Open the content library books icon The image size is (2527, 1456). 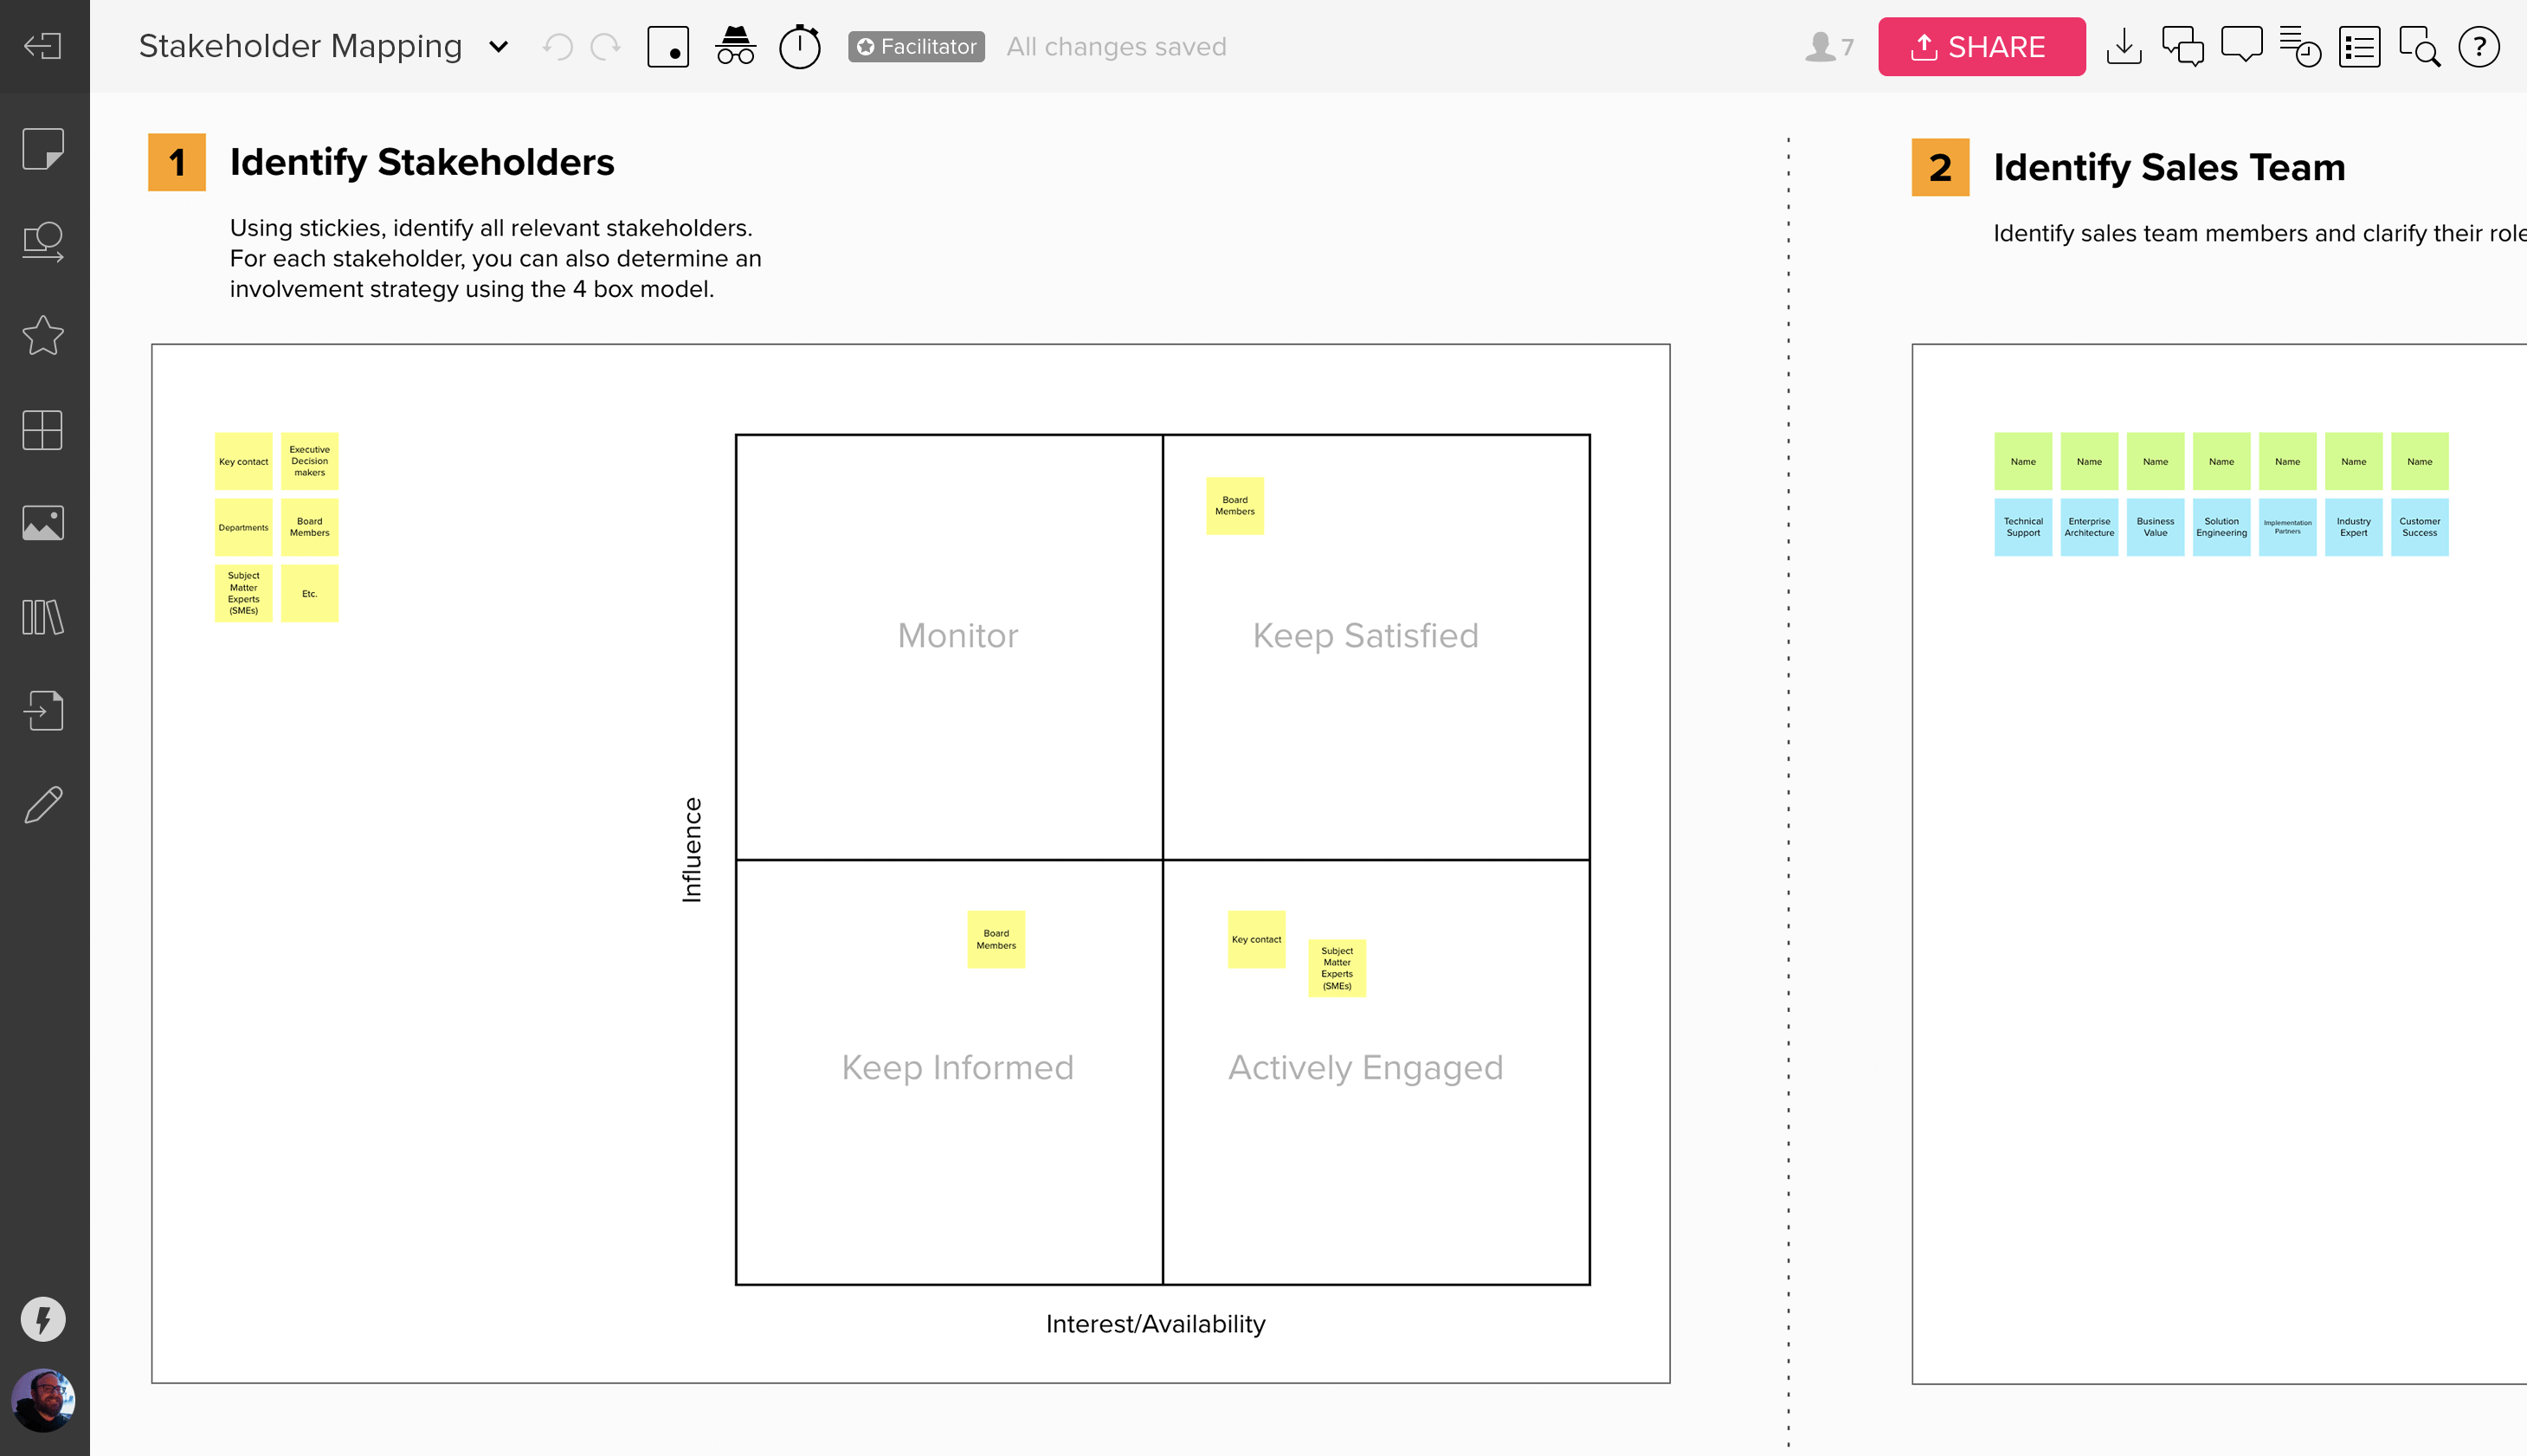click(43, 617)
